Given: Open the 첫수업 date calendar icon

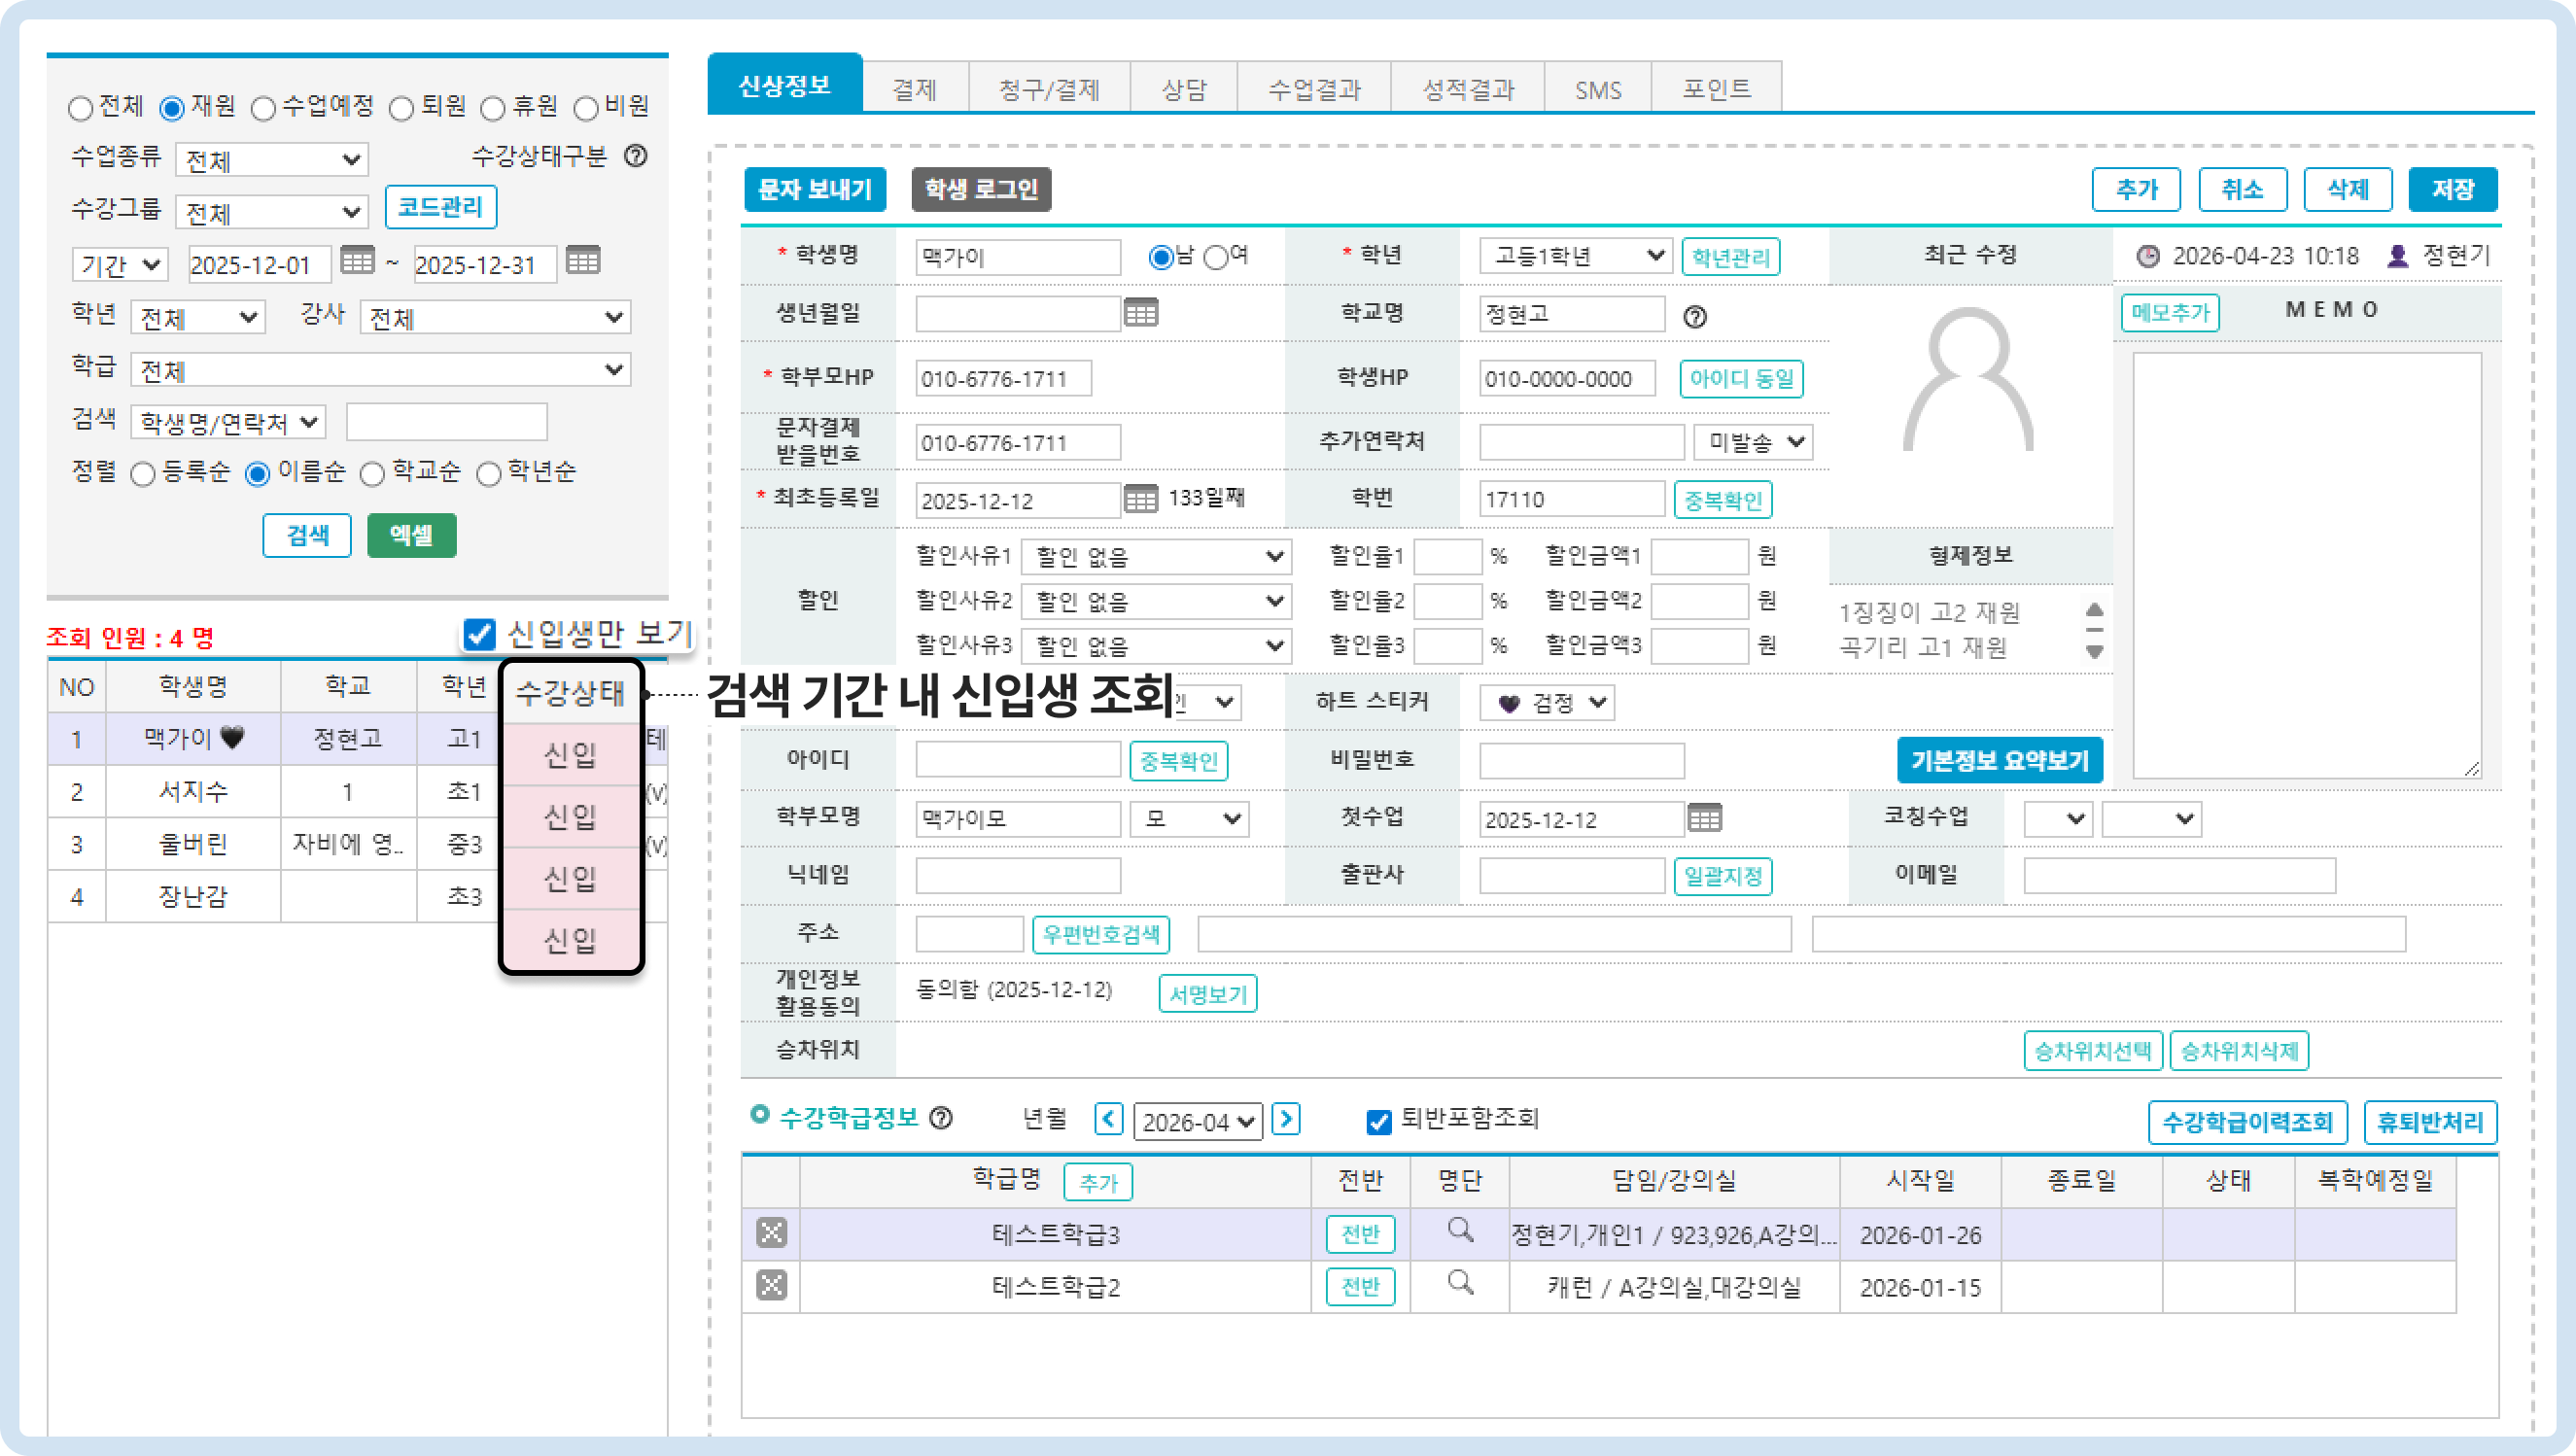Looking at the screenshot, I should coord(1705,818).
